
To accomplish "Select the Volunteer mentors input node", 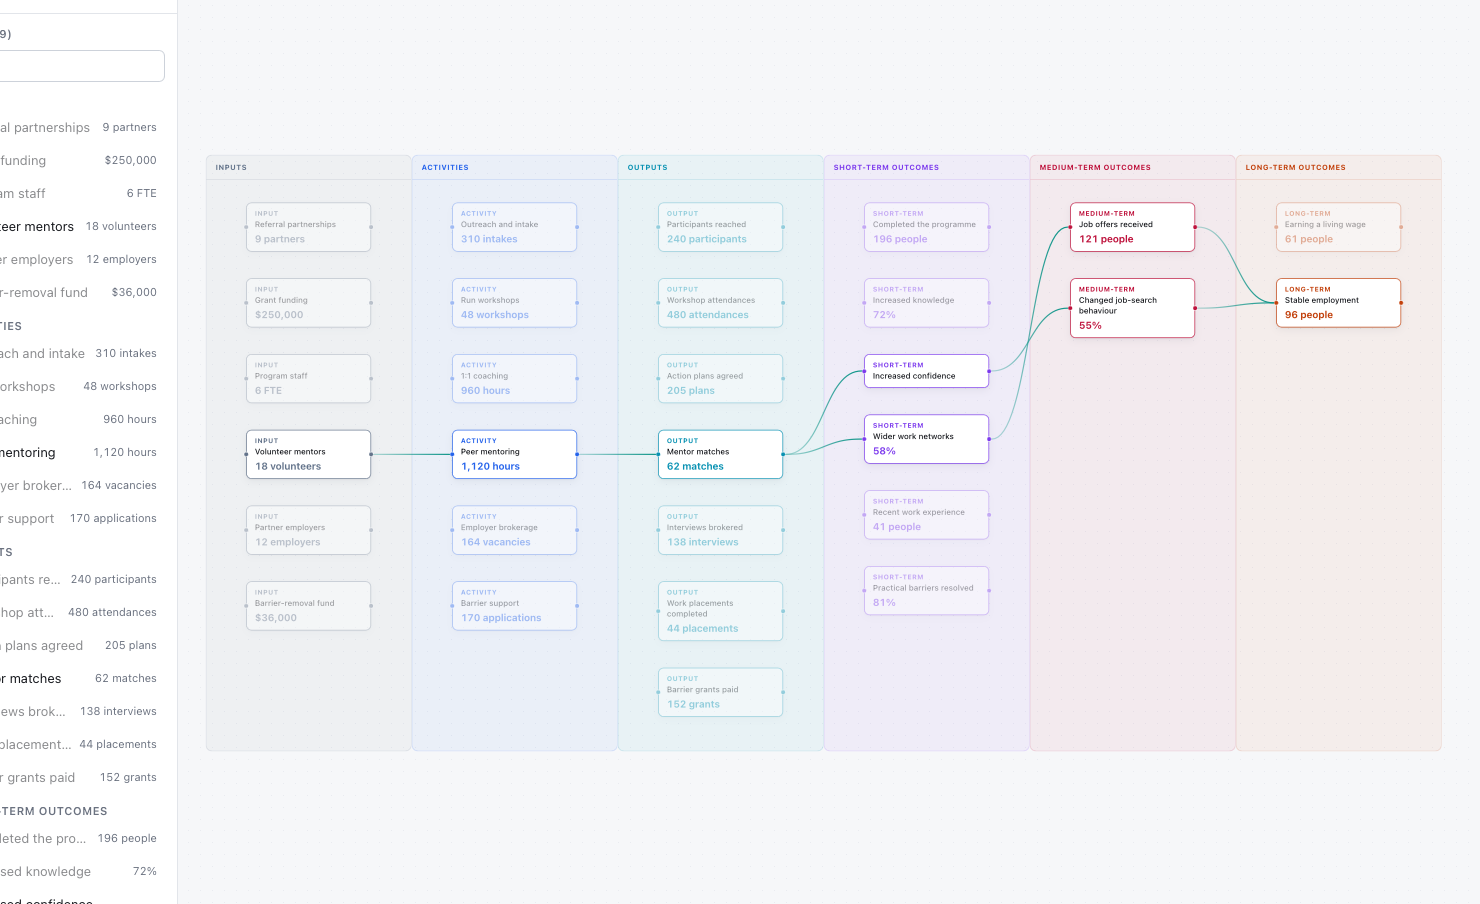I will [308, 454].
